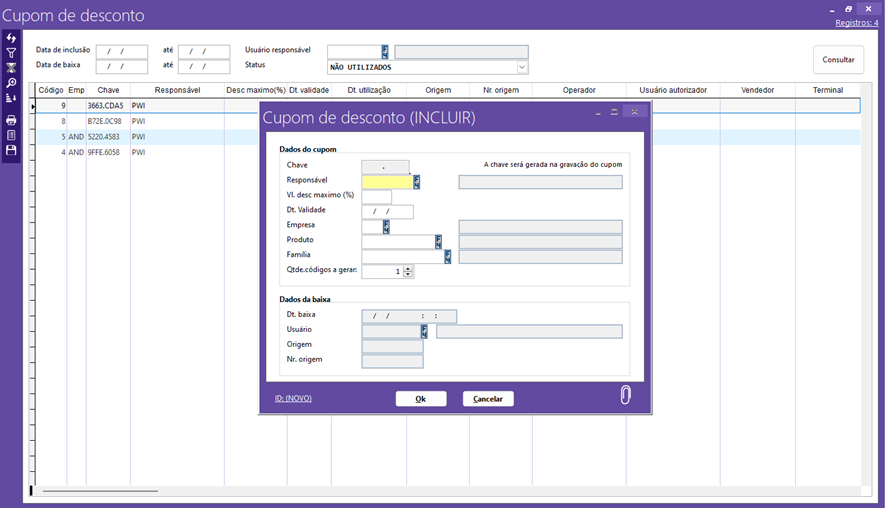Screen dimensions: 886x508
Task: Click the refresh arrows icon in sidebar
Action: (x=11, y=38)
